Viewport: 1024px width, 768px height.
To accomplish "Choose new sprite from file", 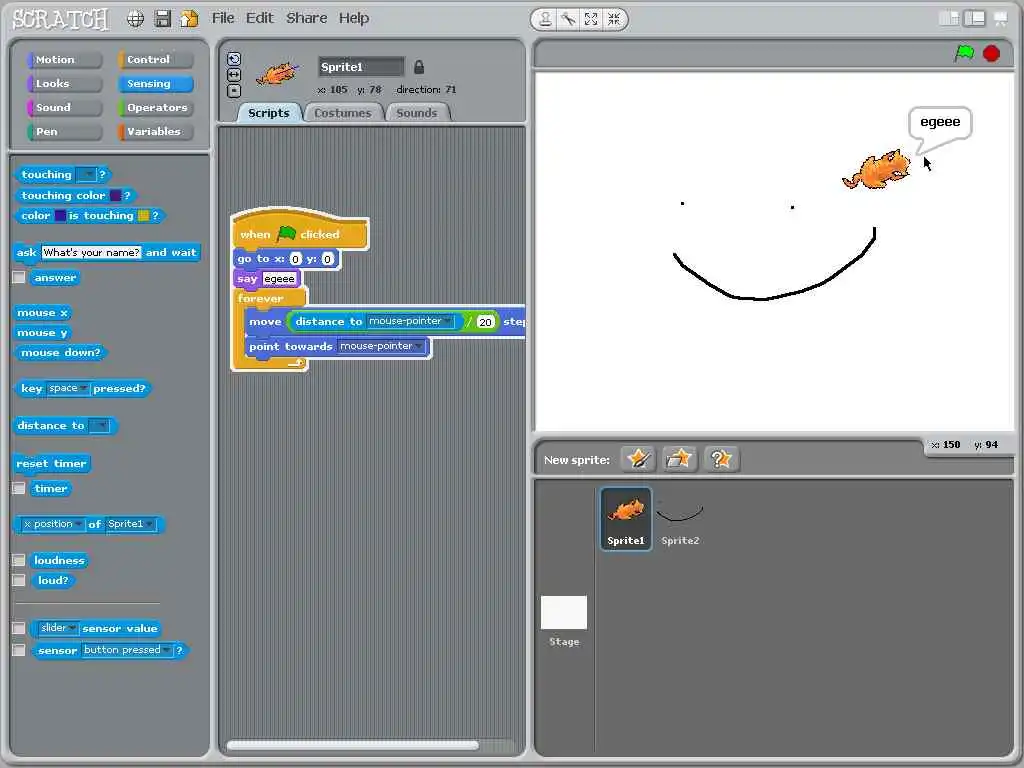I will 679,459.
